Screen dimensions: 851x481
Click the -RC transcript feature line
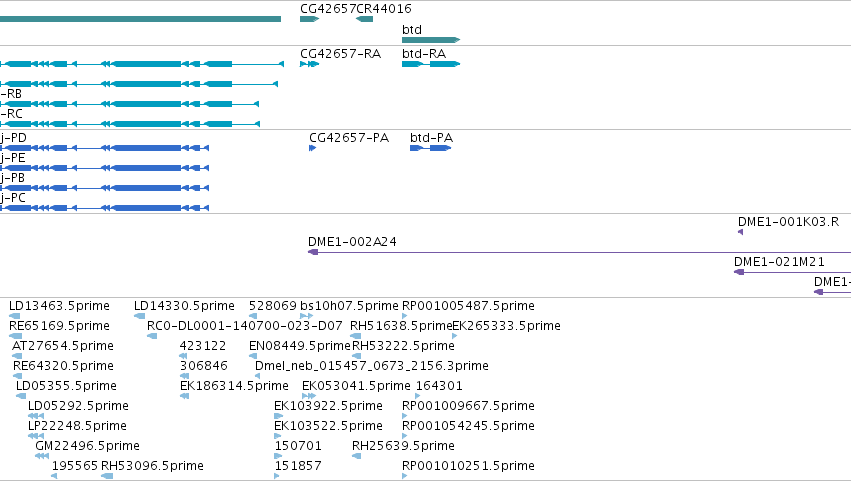pos(130,124)
